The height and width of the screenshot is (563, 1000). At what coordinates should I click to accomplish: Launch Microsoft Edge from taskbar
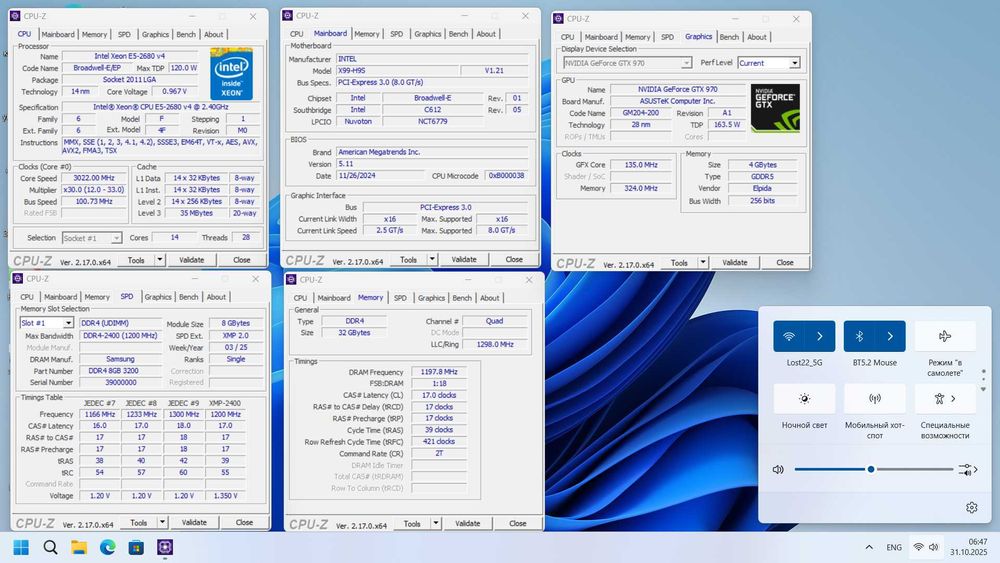(x=108, y=547)
